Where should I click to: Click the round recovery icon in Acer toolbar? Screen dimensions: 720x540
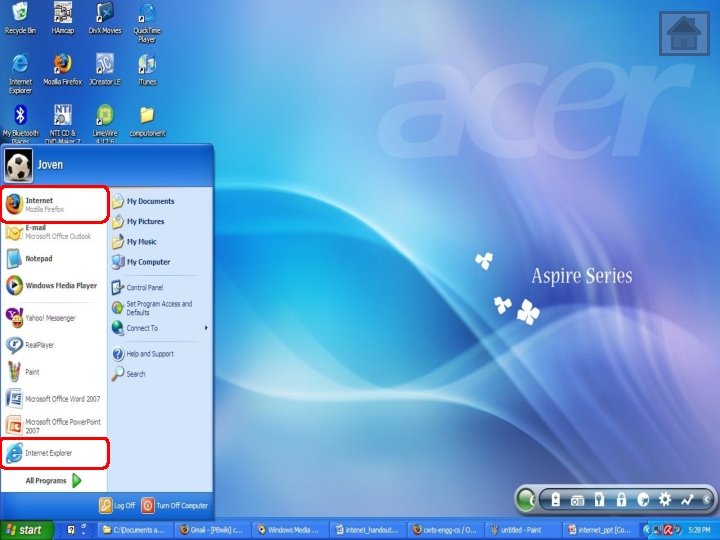point(643,499)
